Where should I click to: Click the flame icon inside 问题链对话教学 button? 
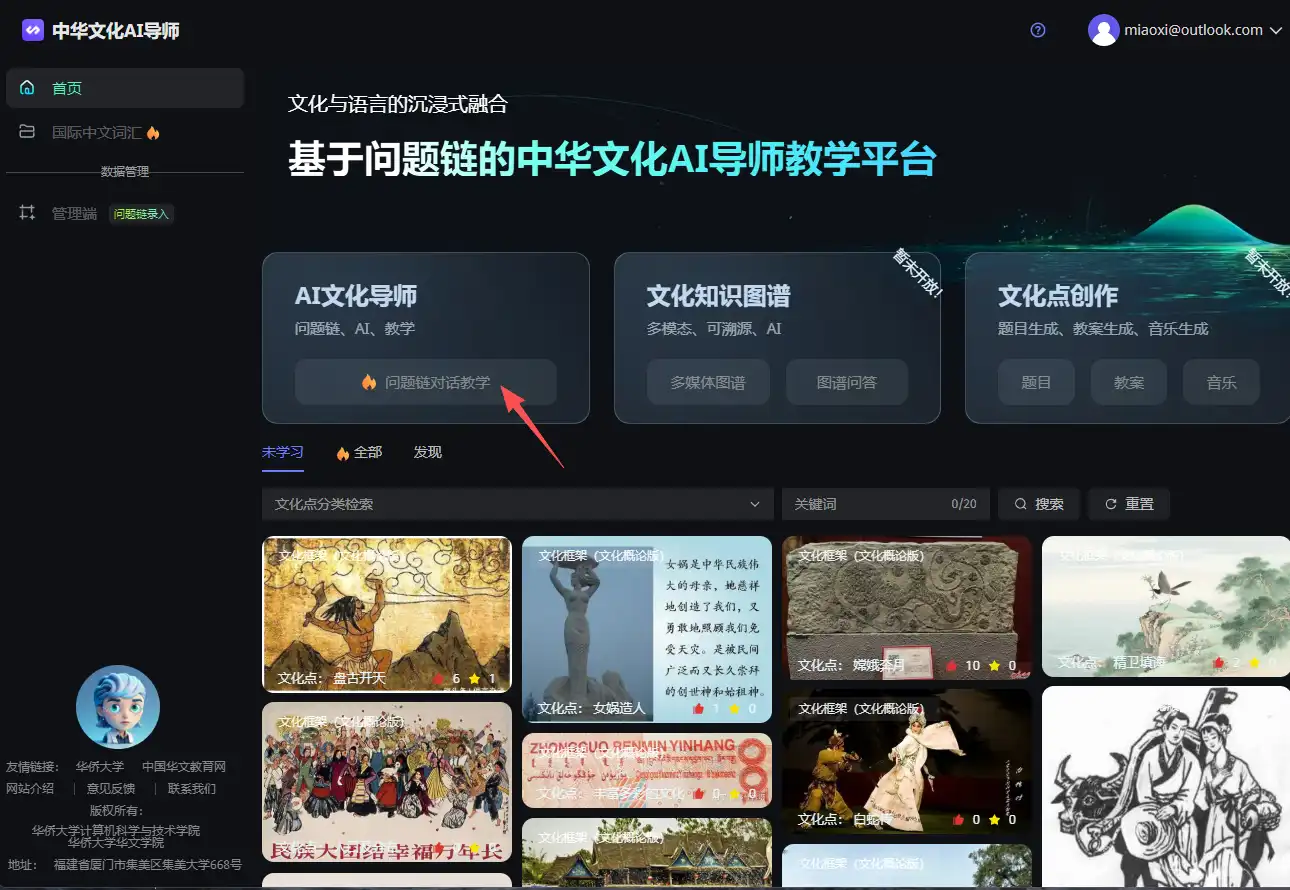368,382
